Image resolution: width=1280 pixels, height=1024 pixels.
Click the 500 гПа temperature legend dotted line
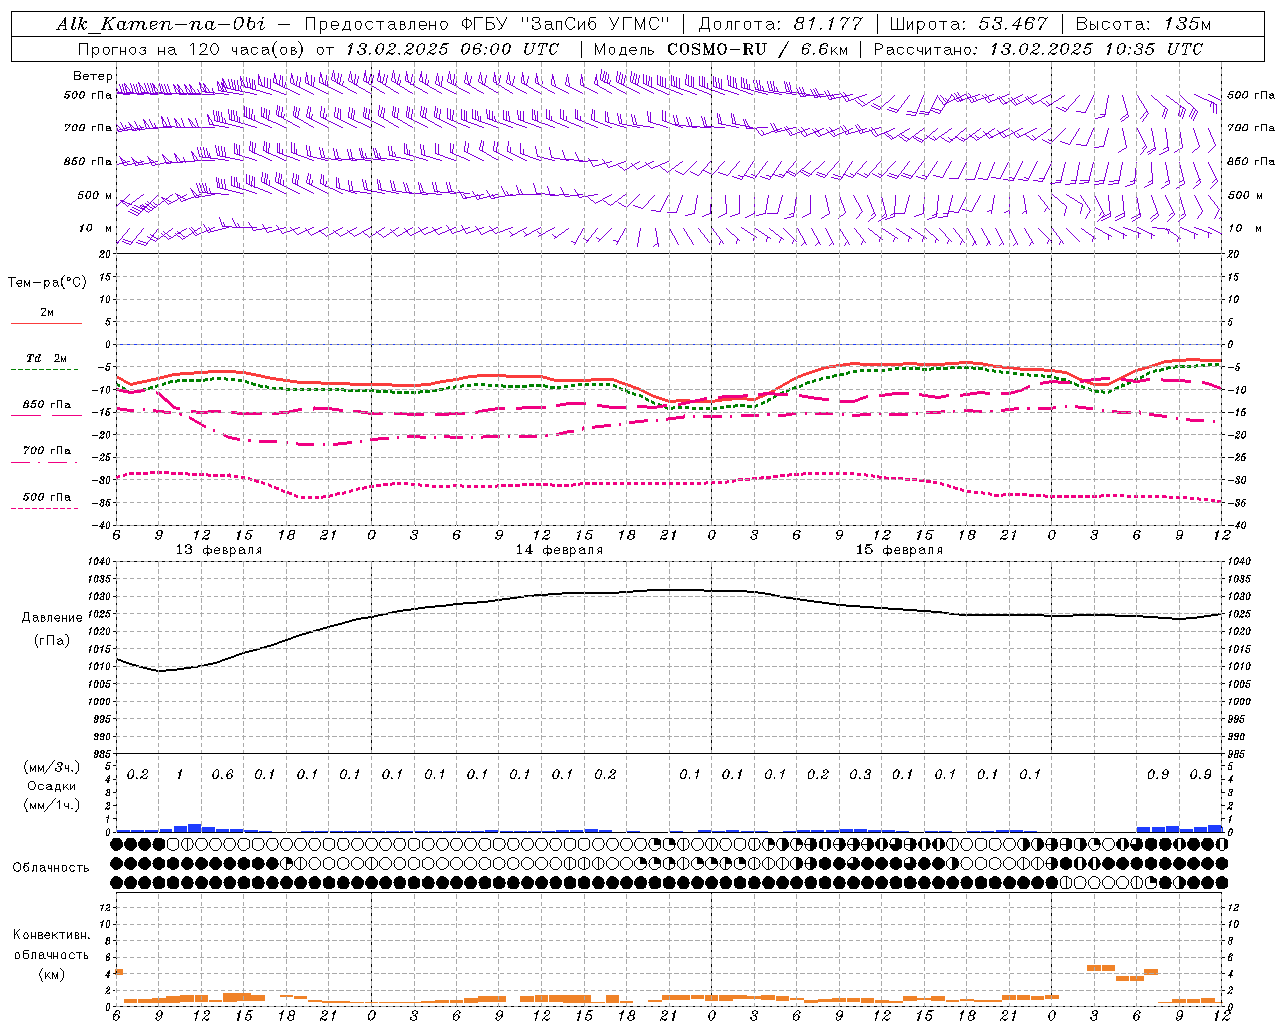44,508
